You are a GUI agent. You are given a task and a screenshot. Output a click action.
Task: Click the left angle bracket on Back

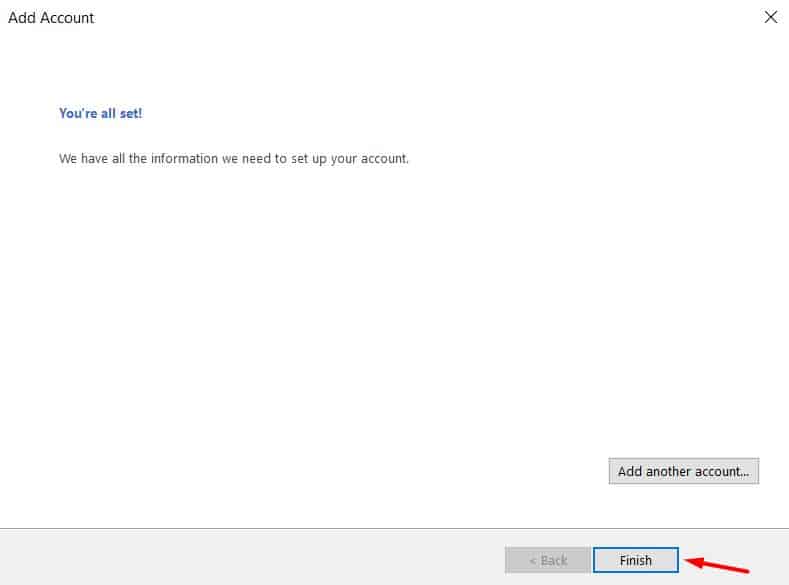click(x=532, y=560)
